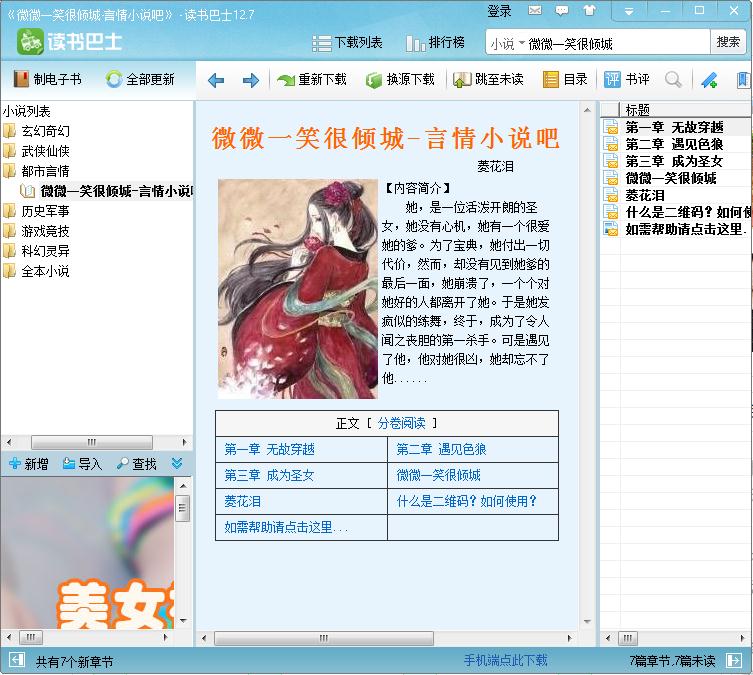Select 如需帮助请点击这里 row in chapter list

click(x=676, y=229)
